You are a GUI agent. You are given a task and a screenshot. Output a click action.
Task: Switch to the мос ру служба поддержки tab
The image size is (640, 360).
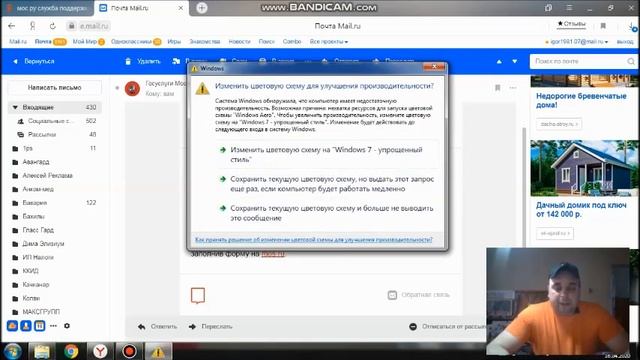[x=47, y=8]
